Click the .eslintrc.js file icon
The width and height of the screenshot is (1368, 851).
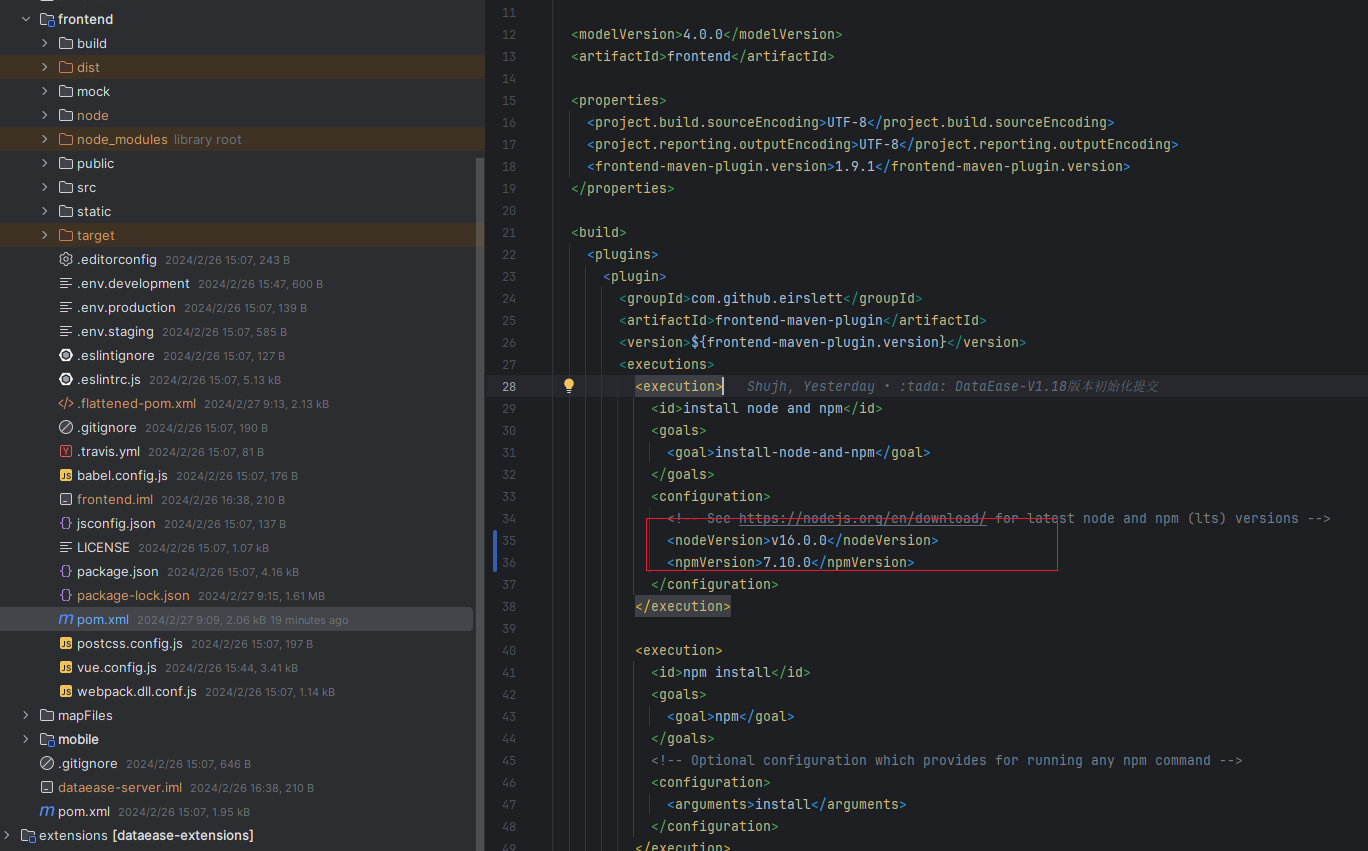tap(66, 379)
